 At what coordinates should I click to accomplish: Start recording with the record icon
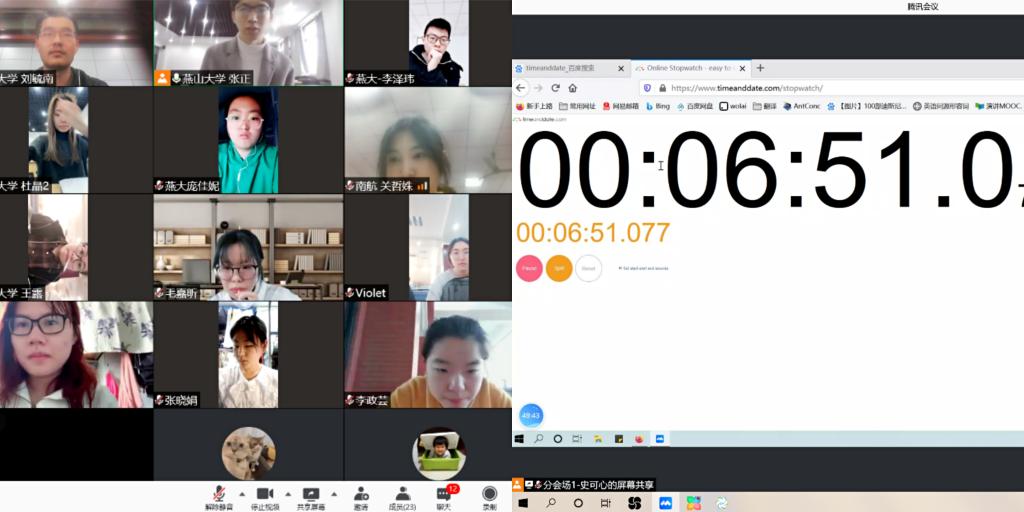pyautogui.click(x=489, y=494)
